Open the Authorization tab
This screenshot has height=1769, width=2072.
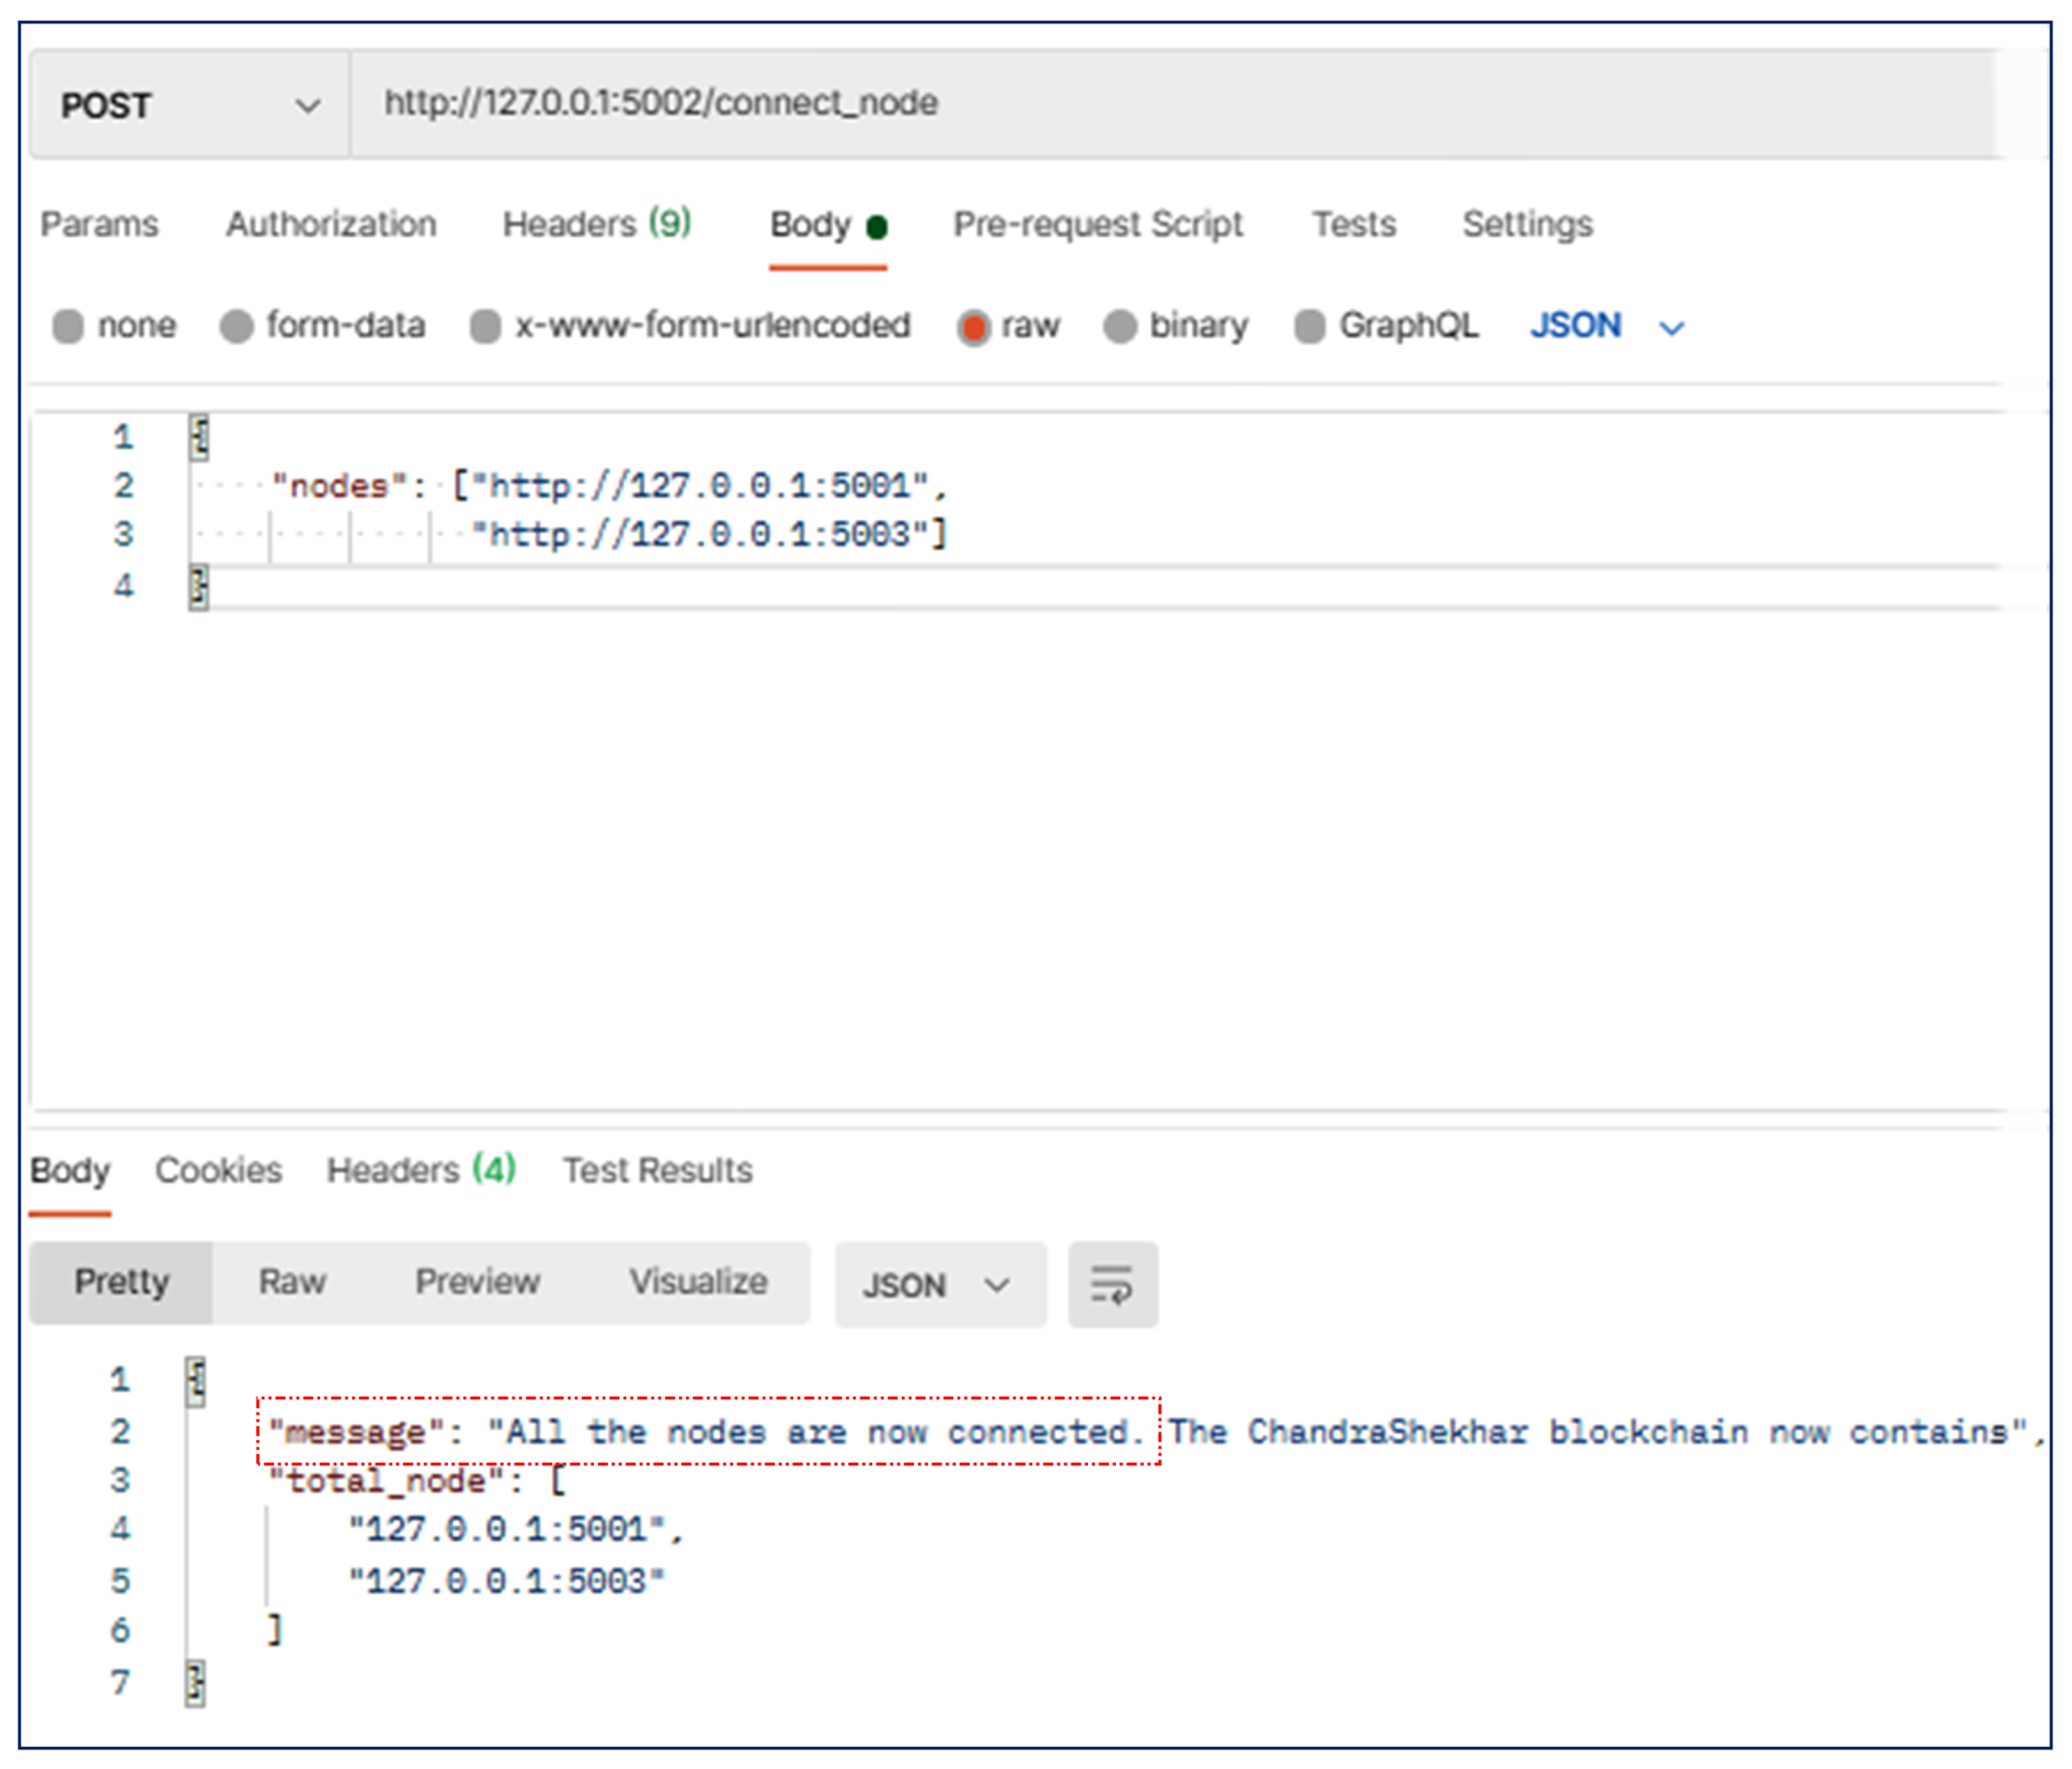(x=331, y=224)
